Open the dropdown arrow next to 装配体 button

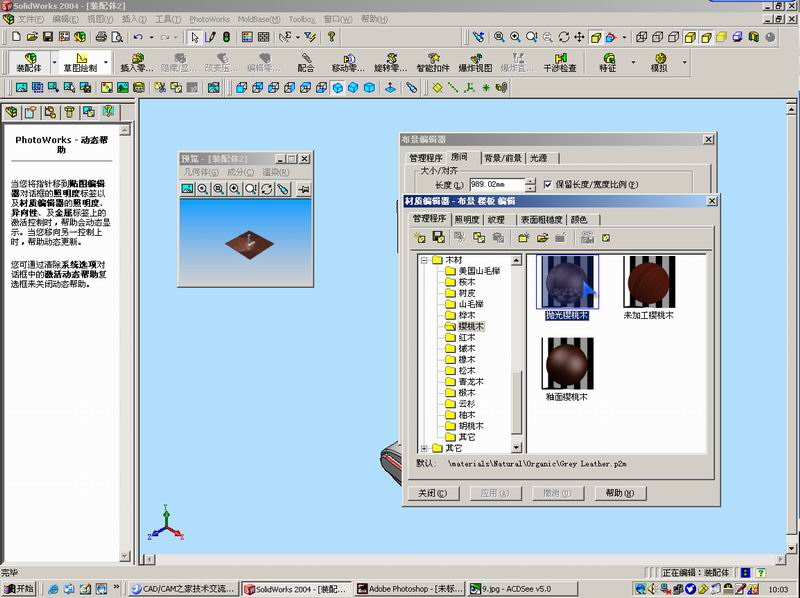(54, 62)
